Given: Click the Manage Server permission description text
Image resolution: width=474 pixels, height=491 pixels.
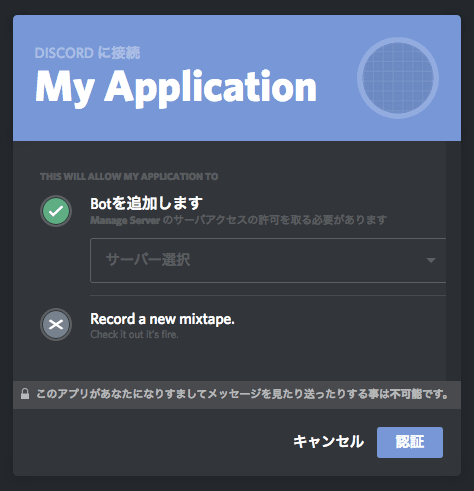Looking at the screenshot, I should (x=238, y=220).
